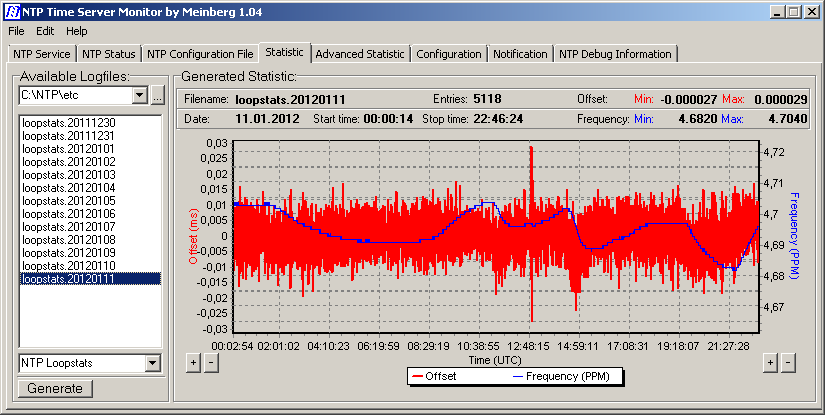This screenshot has height=415, width=825.
Task: Open the Notification tab
Action: tap(520, 54)
